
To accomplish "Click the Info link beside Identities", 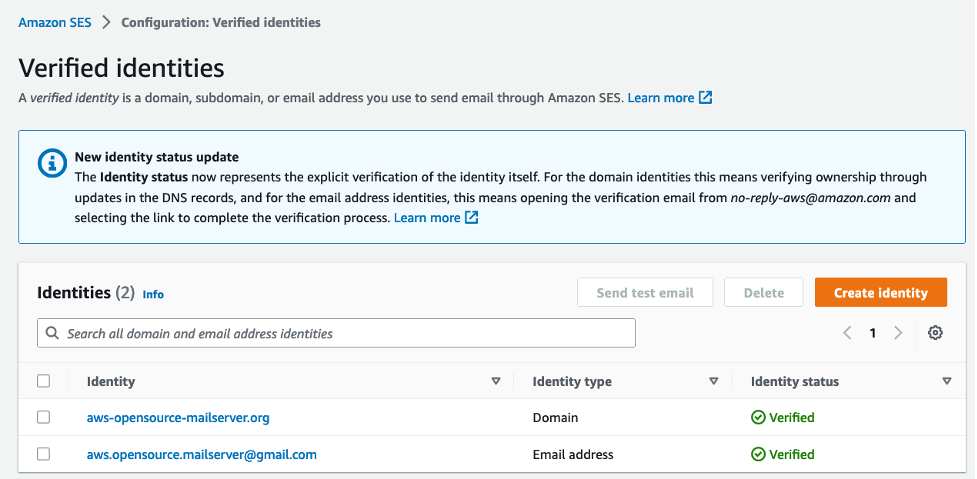I will (x=153, y=294).
